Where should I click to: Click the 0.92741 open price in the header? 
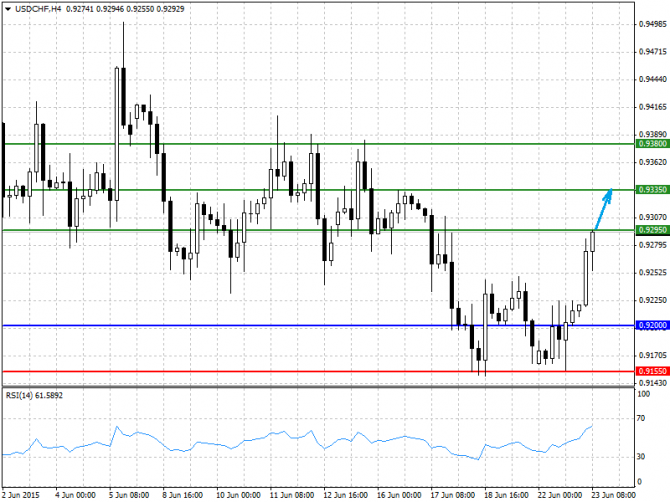(80, 9)
